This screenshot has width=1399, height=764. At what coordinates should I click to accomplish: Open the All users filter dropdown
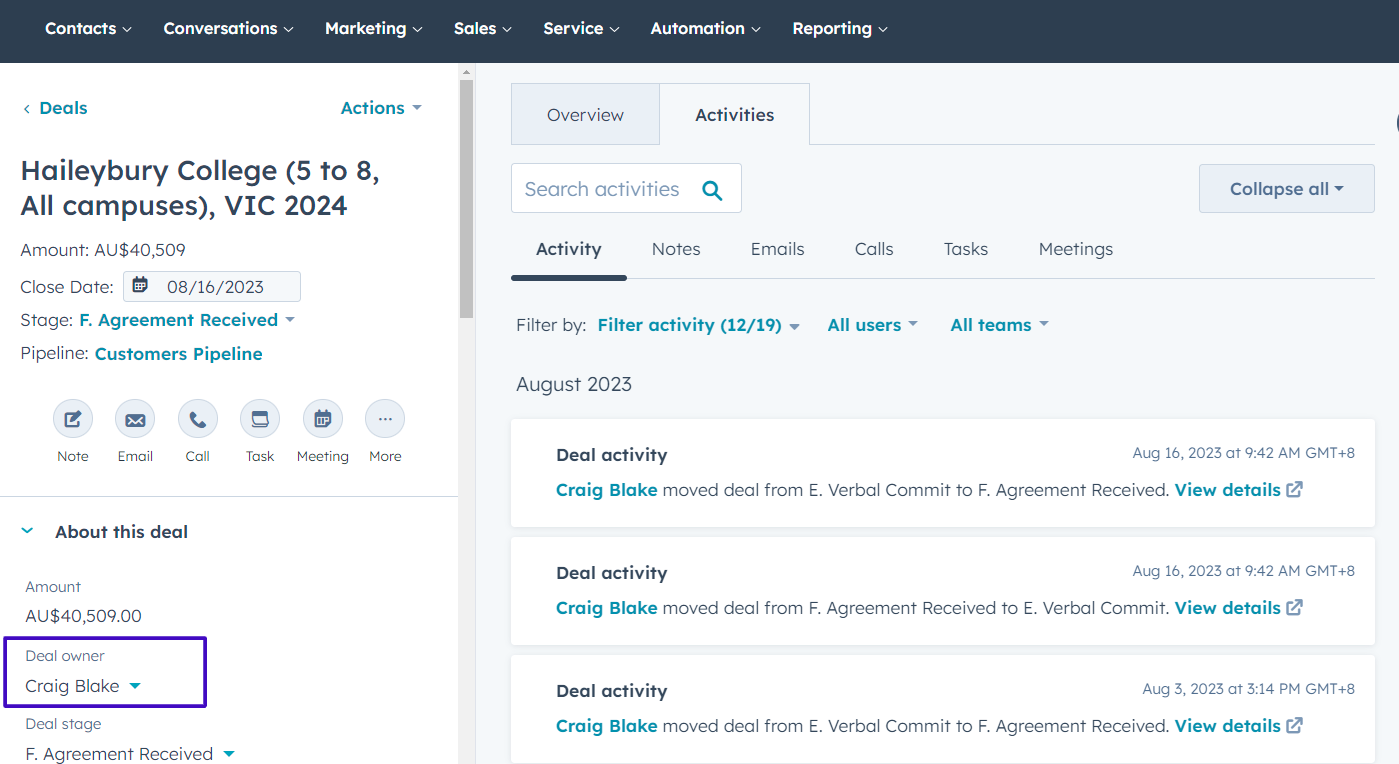tap(871, 325)
